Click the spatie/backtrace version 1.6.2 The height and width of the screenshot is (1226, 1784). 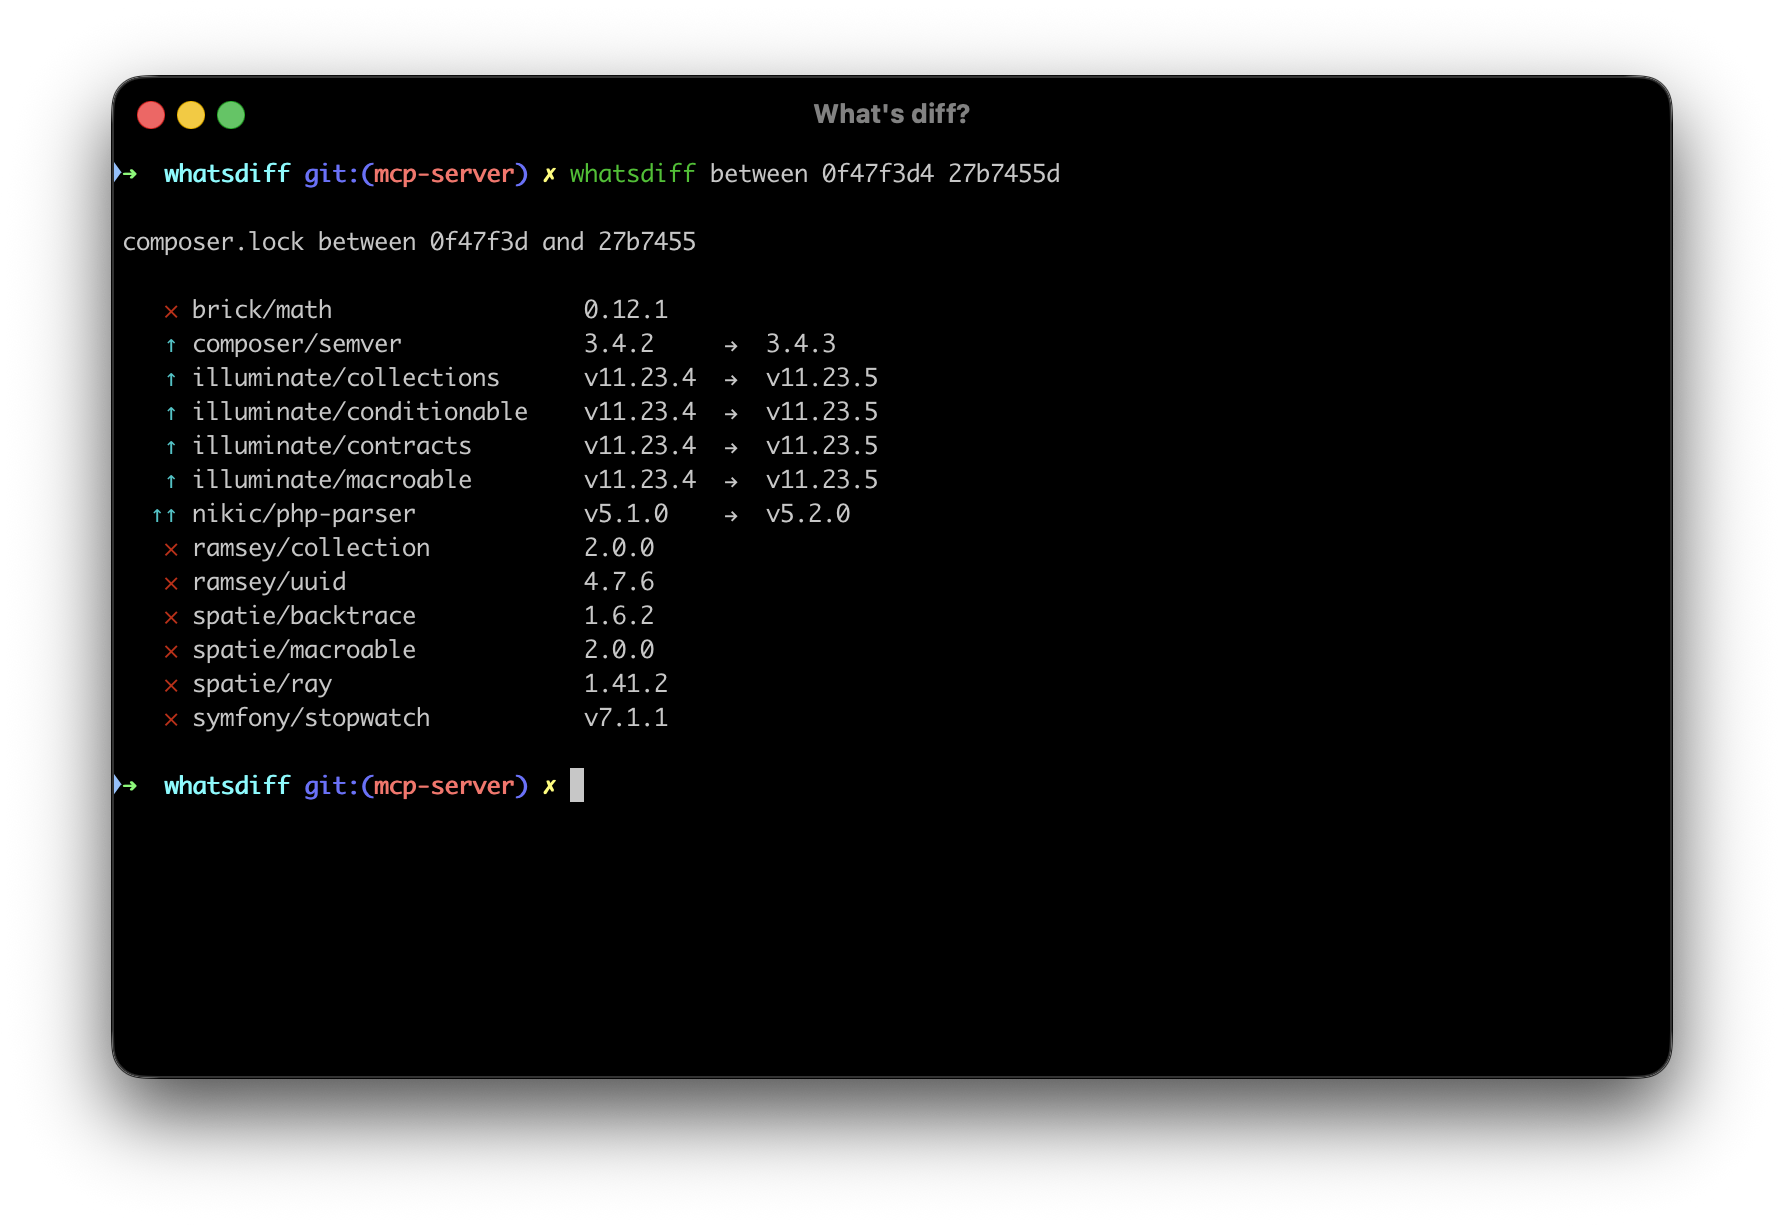pos(619,616)
